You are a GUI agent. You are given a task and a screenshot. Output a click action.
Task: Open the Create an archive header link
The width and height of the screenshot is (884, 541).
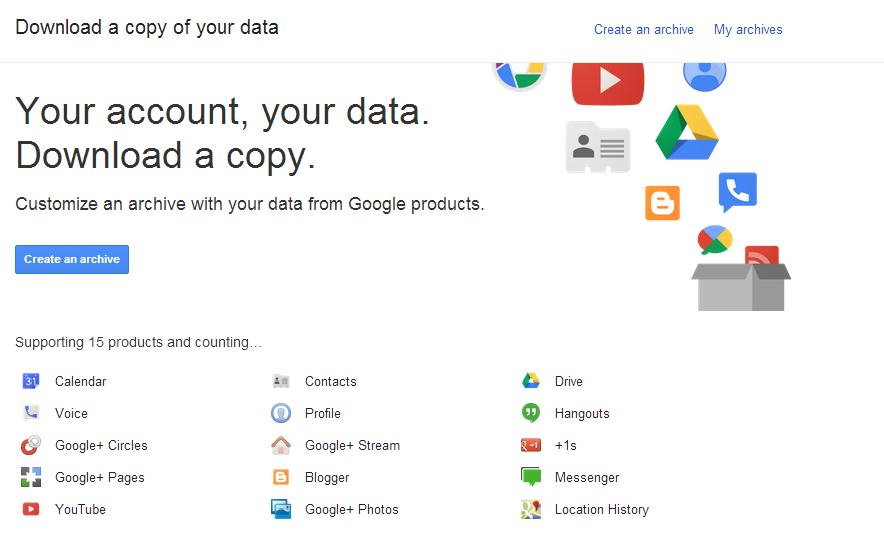point(643,30)
